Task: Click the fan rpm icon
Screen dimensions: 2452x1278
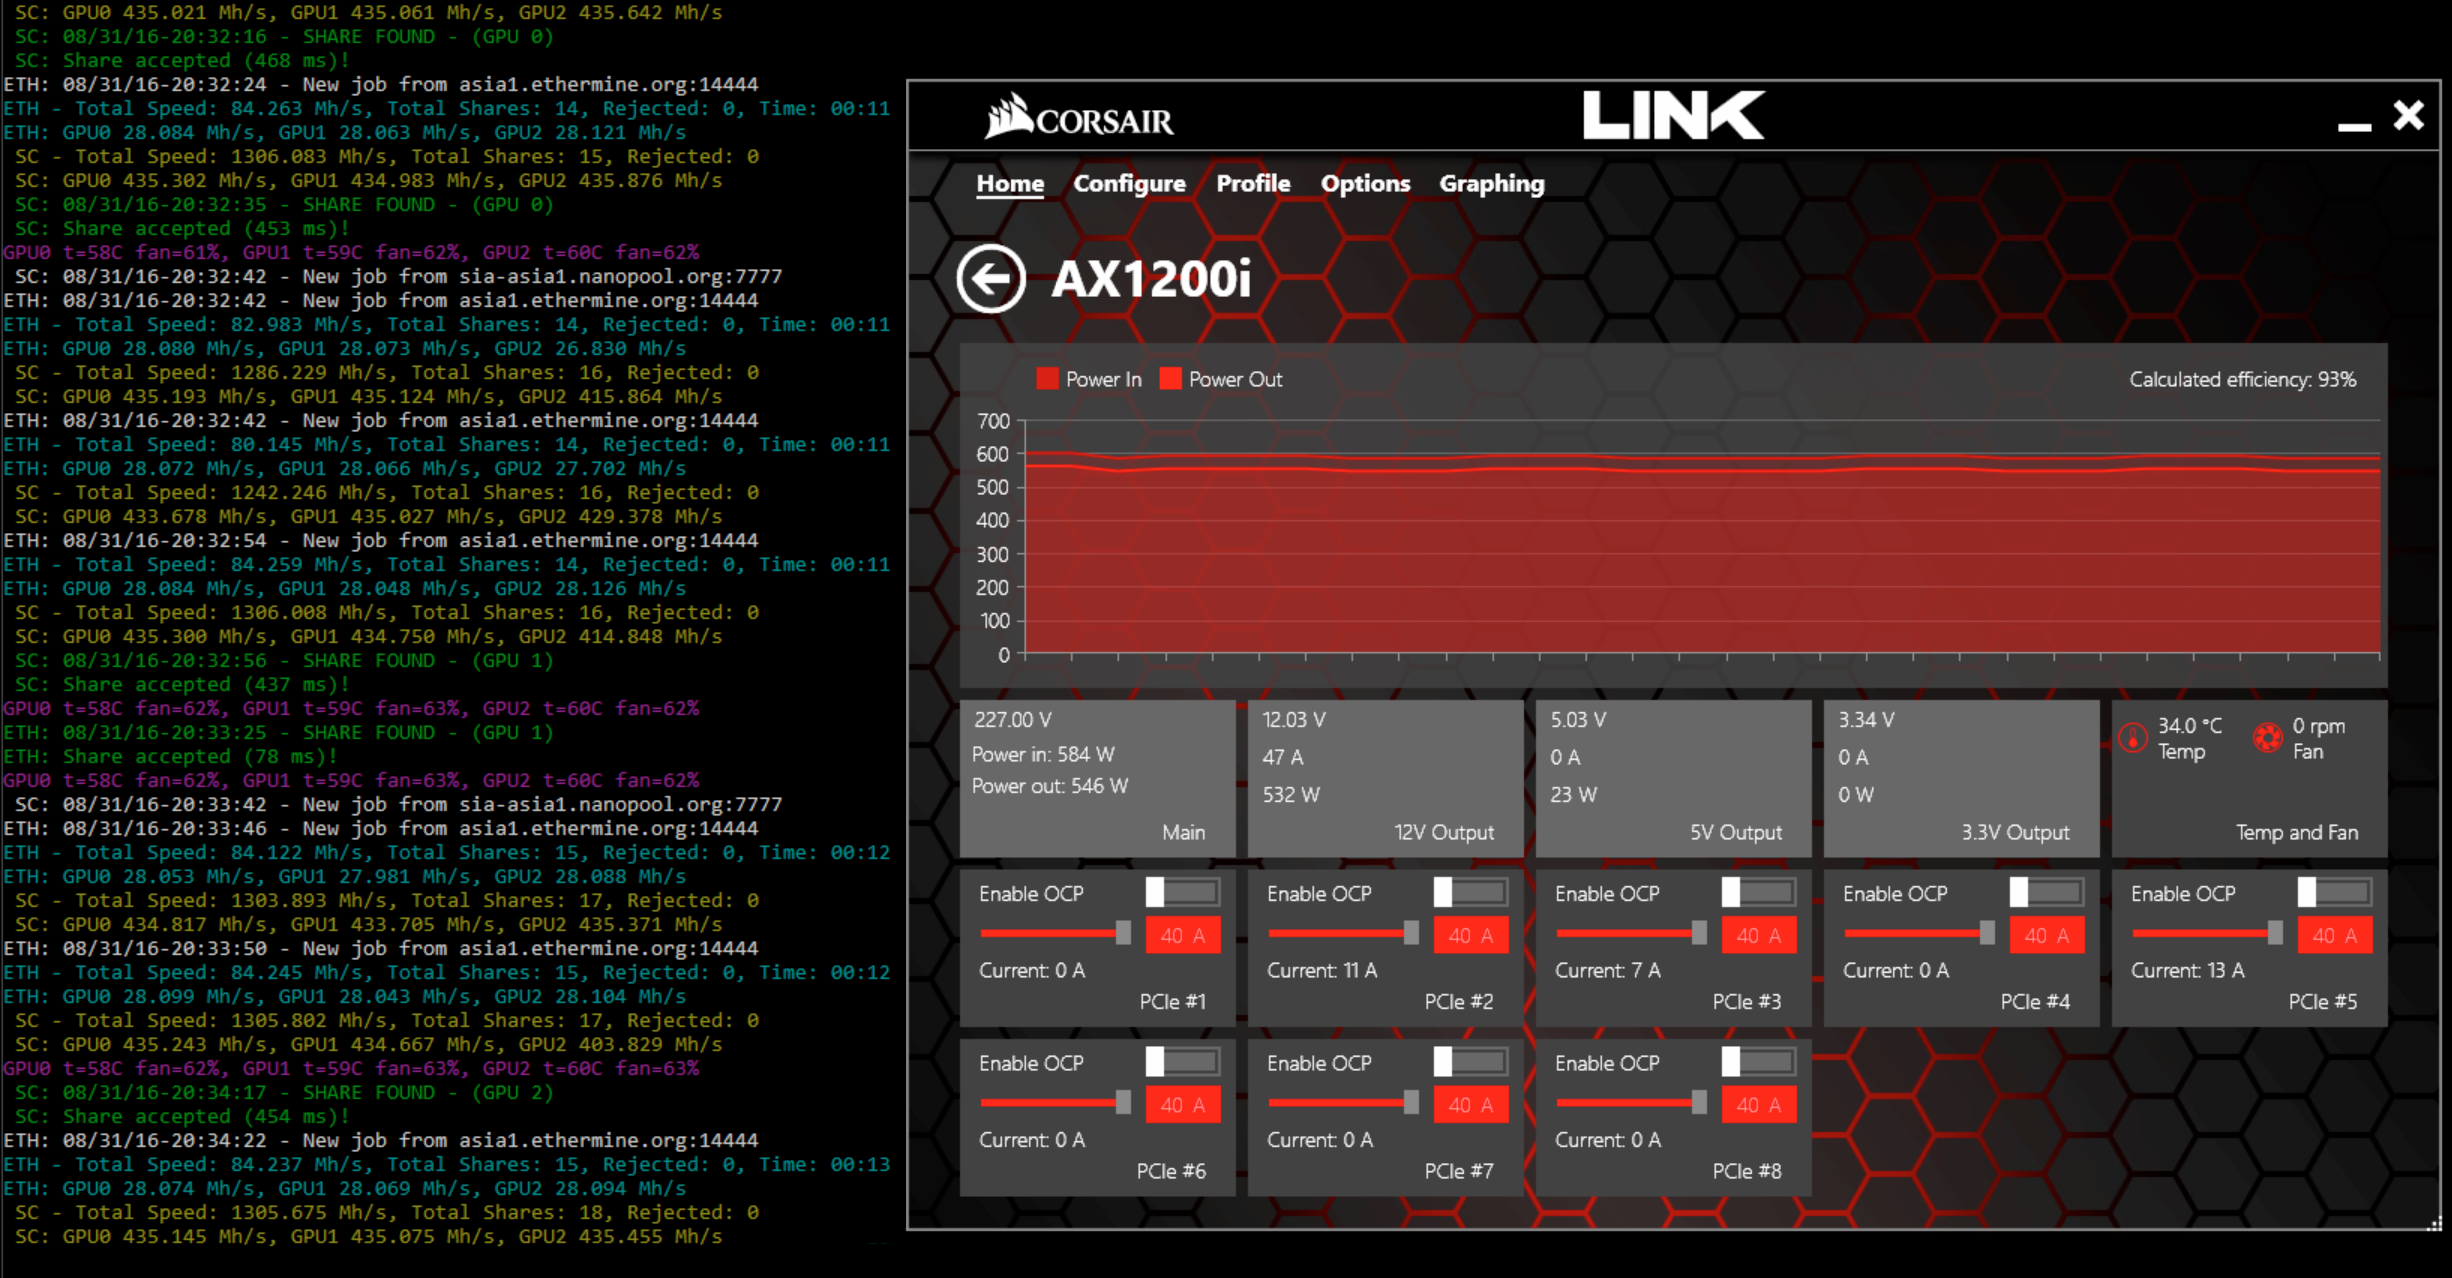Action: pos(2268,738)
